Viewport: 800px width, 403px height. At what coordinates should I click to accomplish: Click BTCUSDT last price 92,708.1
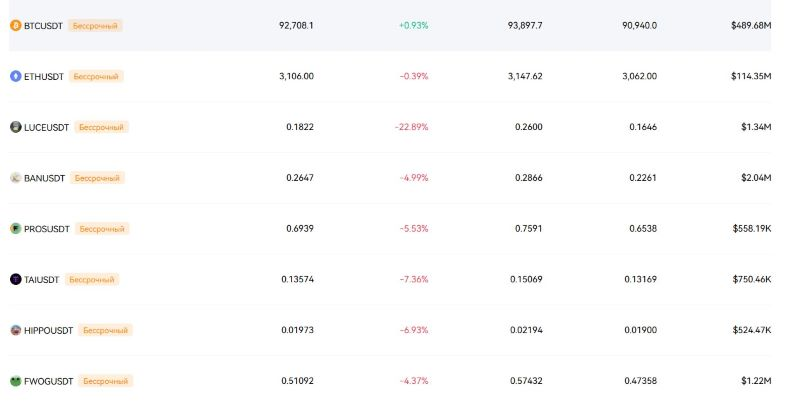pyautogui.click(x=296, y=25)
